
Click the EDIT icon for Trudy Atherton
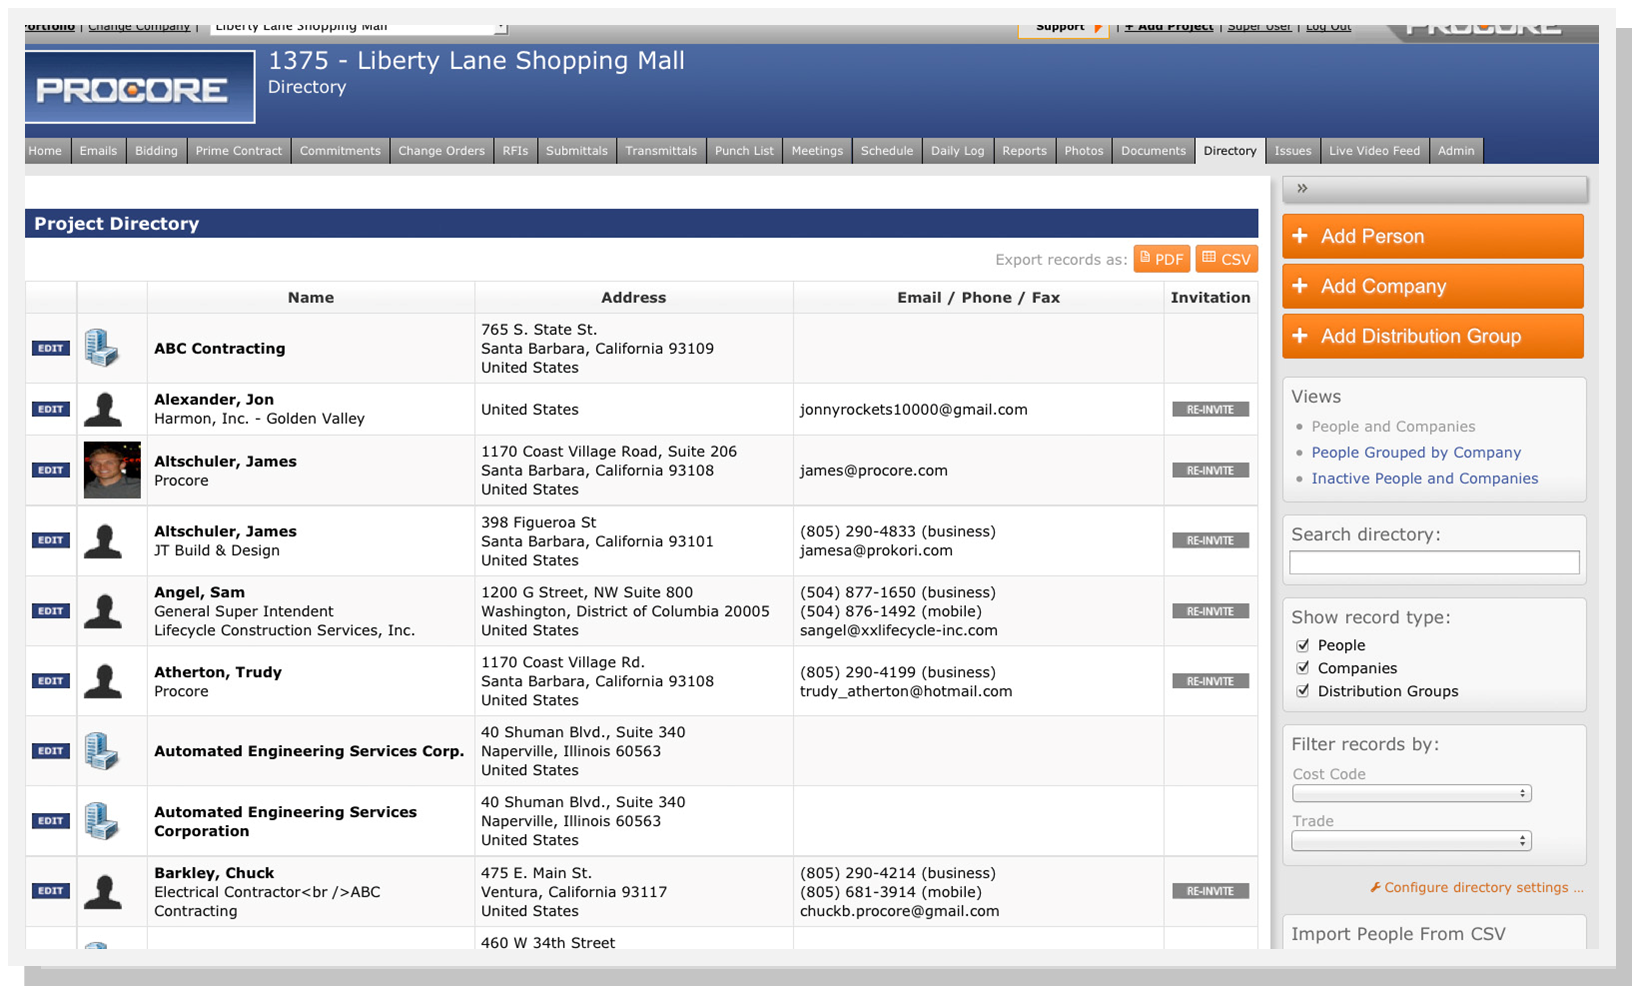[50, 681]
